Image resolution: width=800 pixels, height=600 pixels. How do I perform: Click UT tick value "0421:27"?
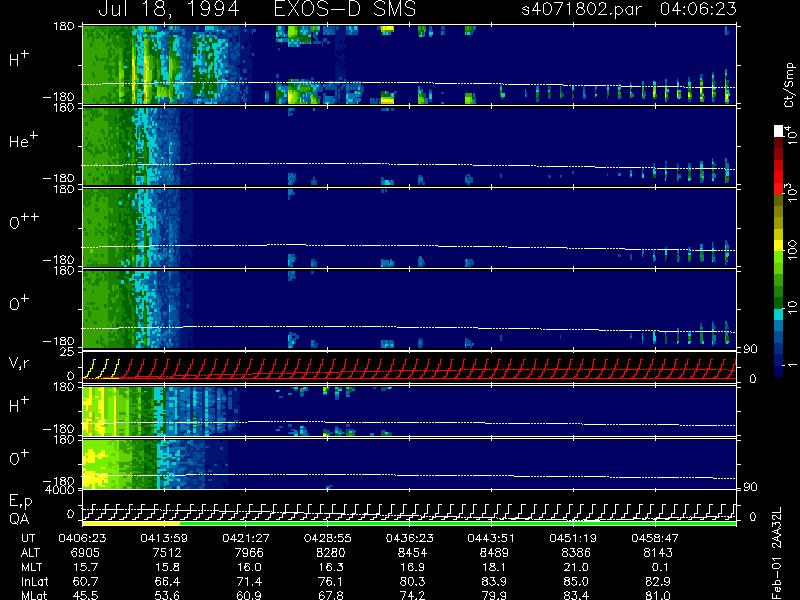246,538
